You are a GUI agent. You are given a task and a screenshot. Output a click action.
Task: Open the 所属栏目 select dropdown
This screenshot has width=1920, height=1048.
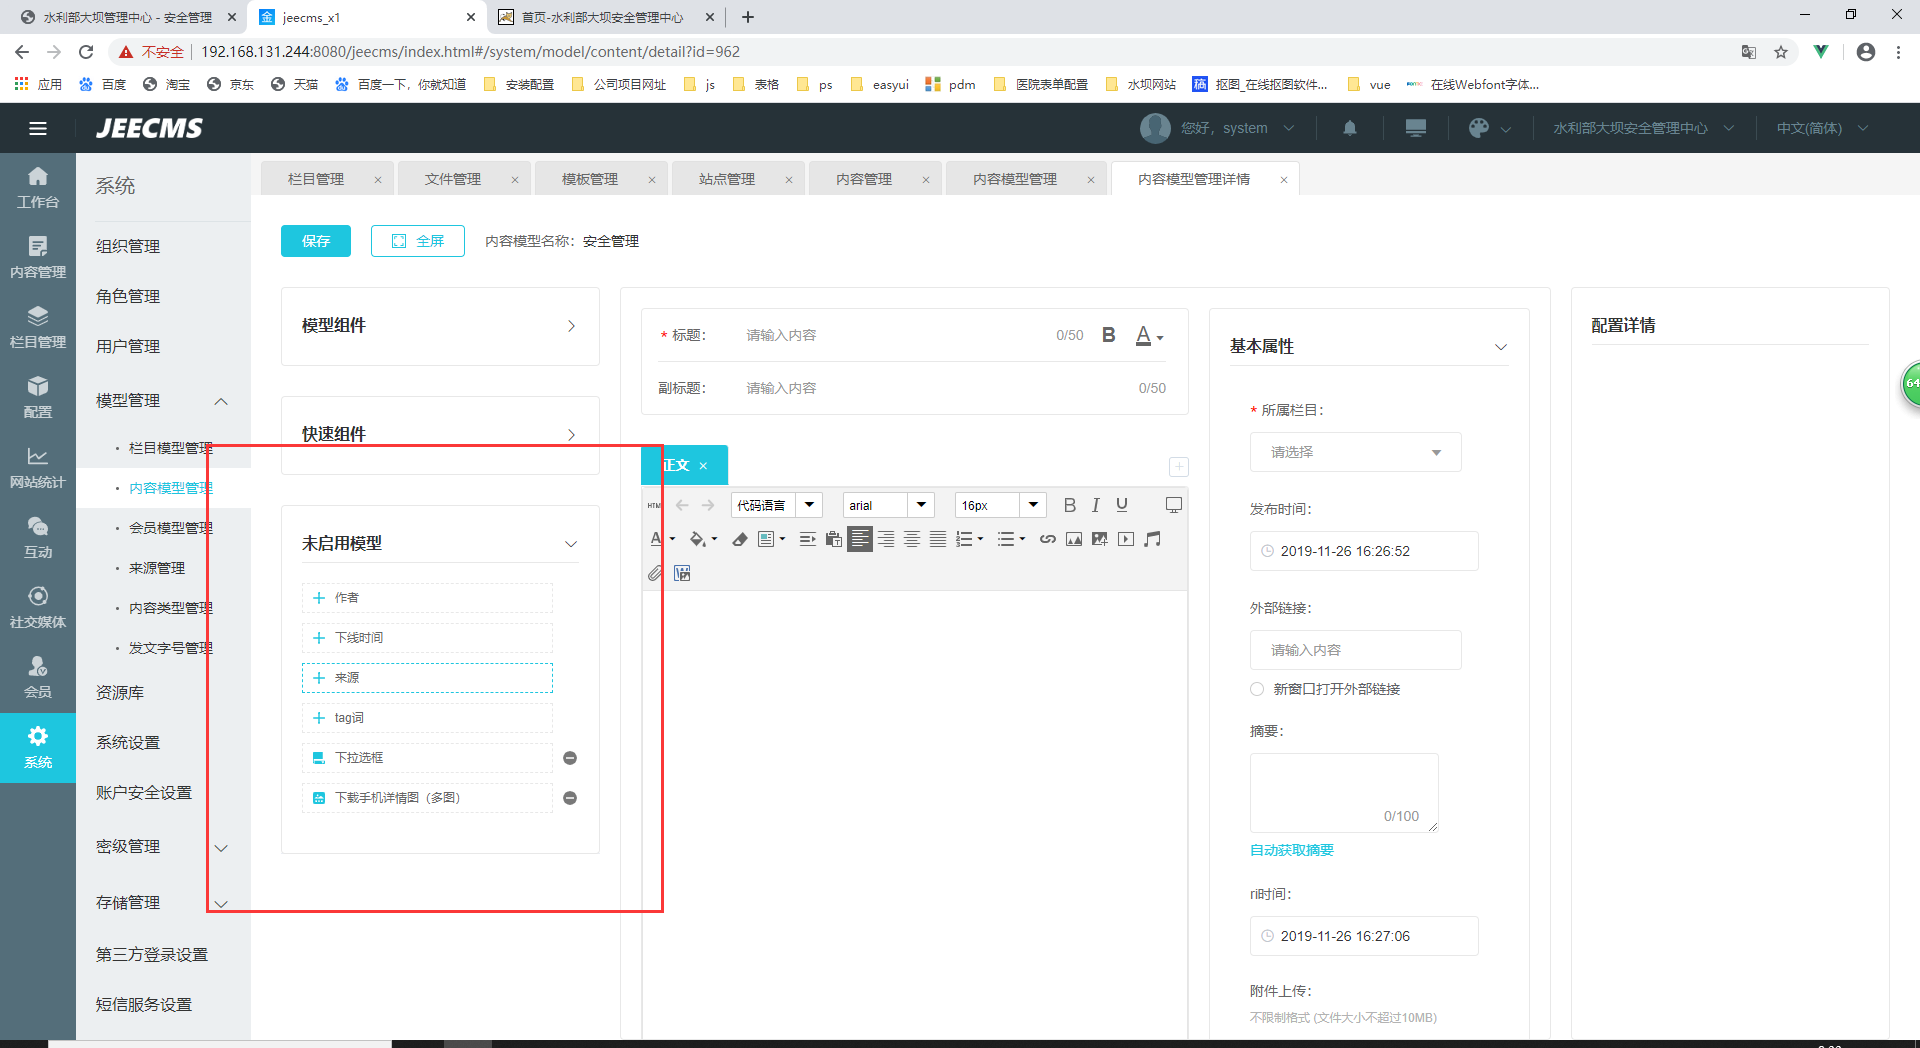tap(1355, 452)
